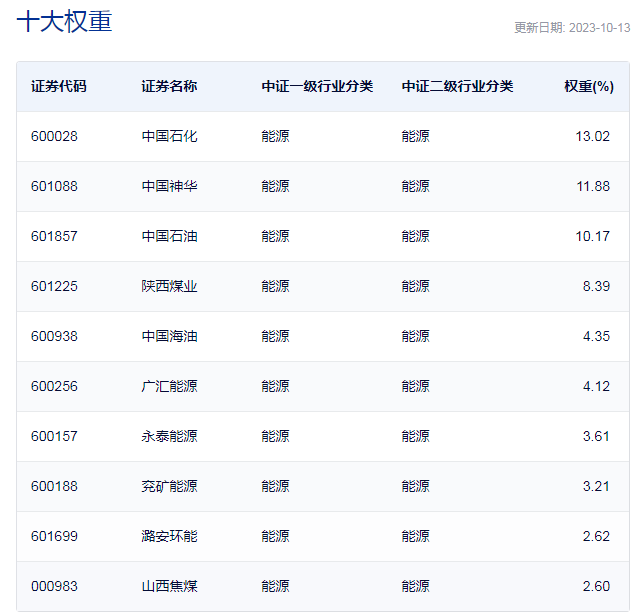Select stock code 601088
Viewport: 635px width, 616px height.
[54, 186]
